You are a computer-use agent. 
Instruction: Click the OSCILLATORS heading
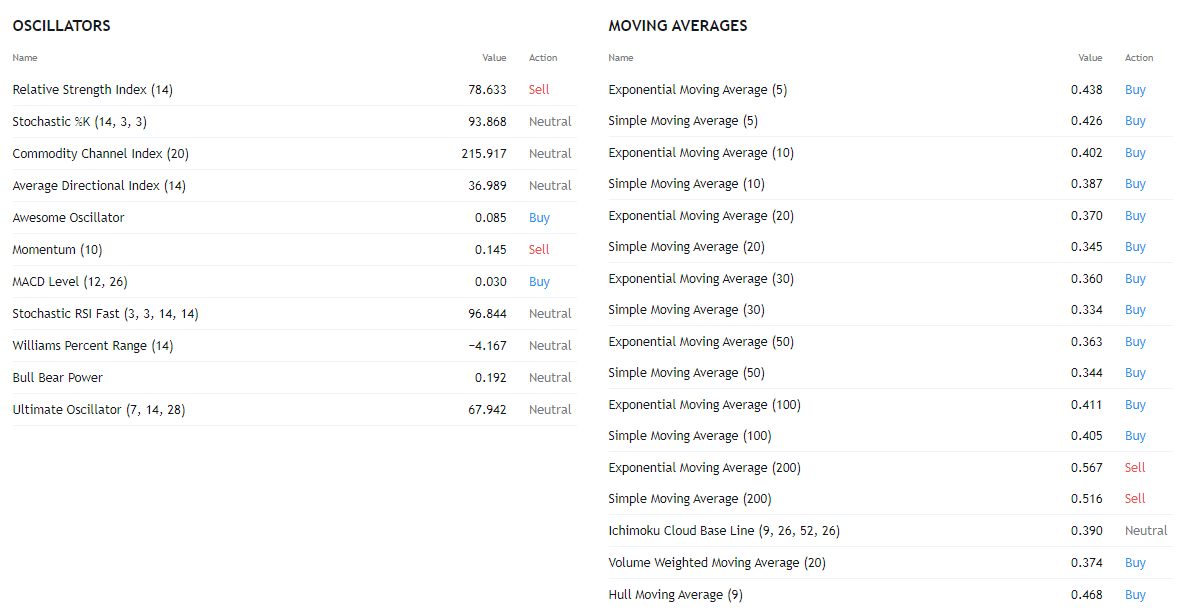tap(61, 26)
